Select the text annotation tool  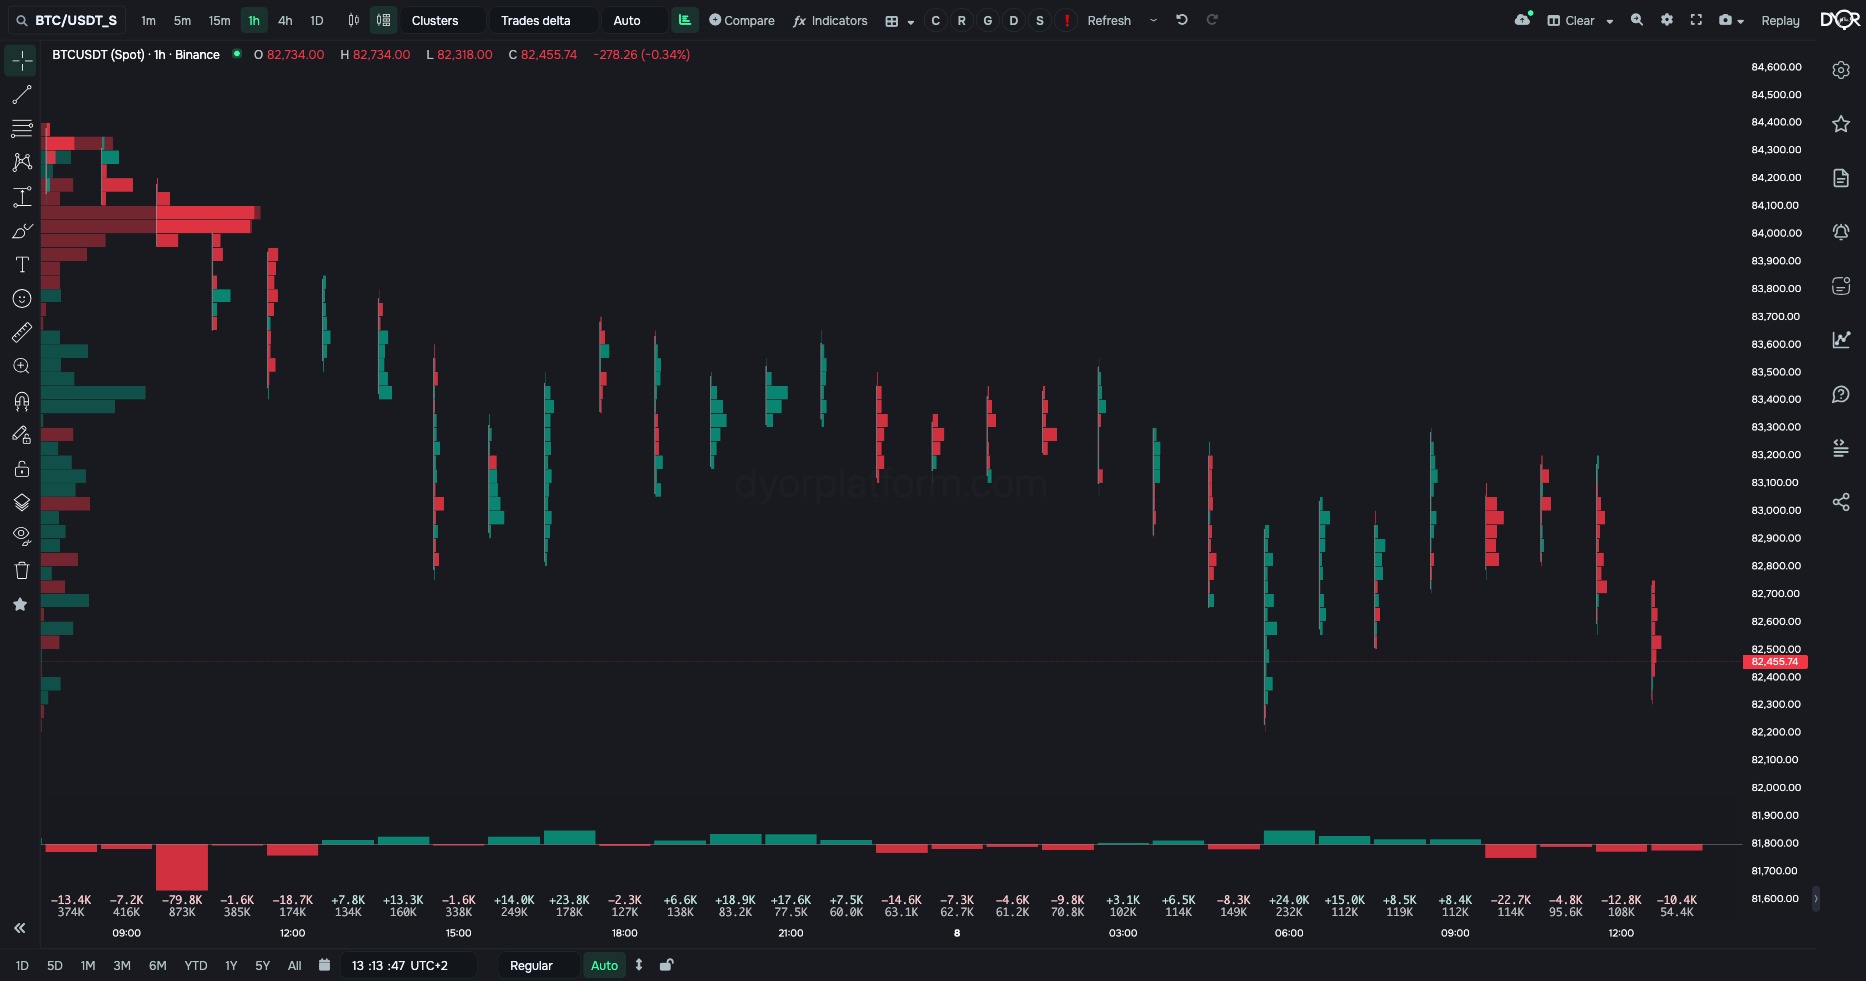21,265
